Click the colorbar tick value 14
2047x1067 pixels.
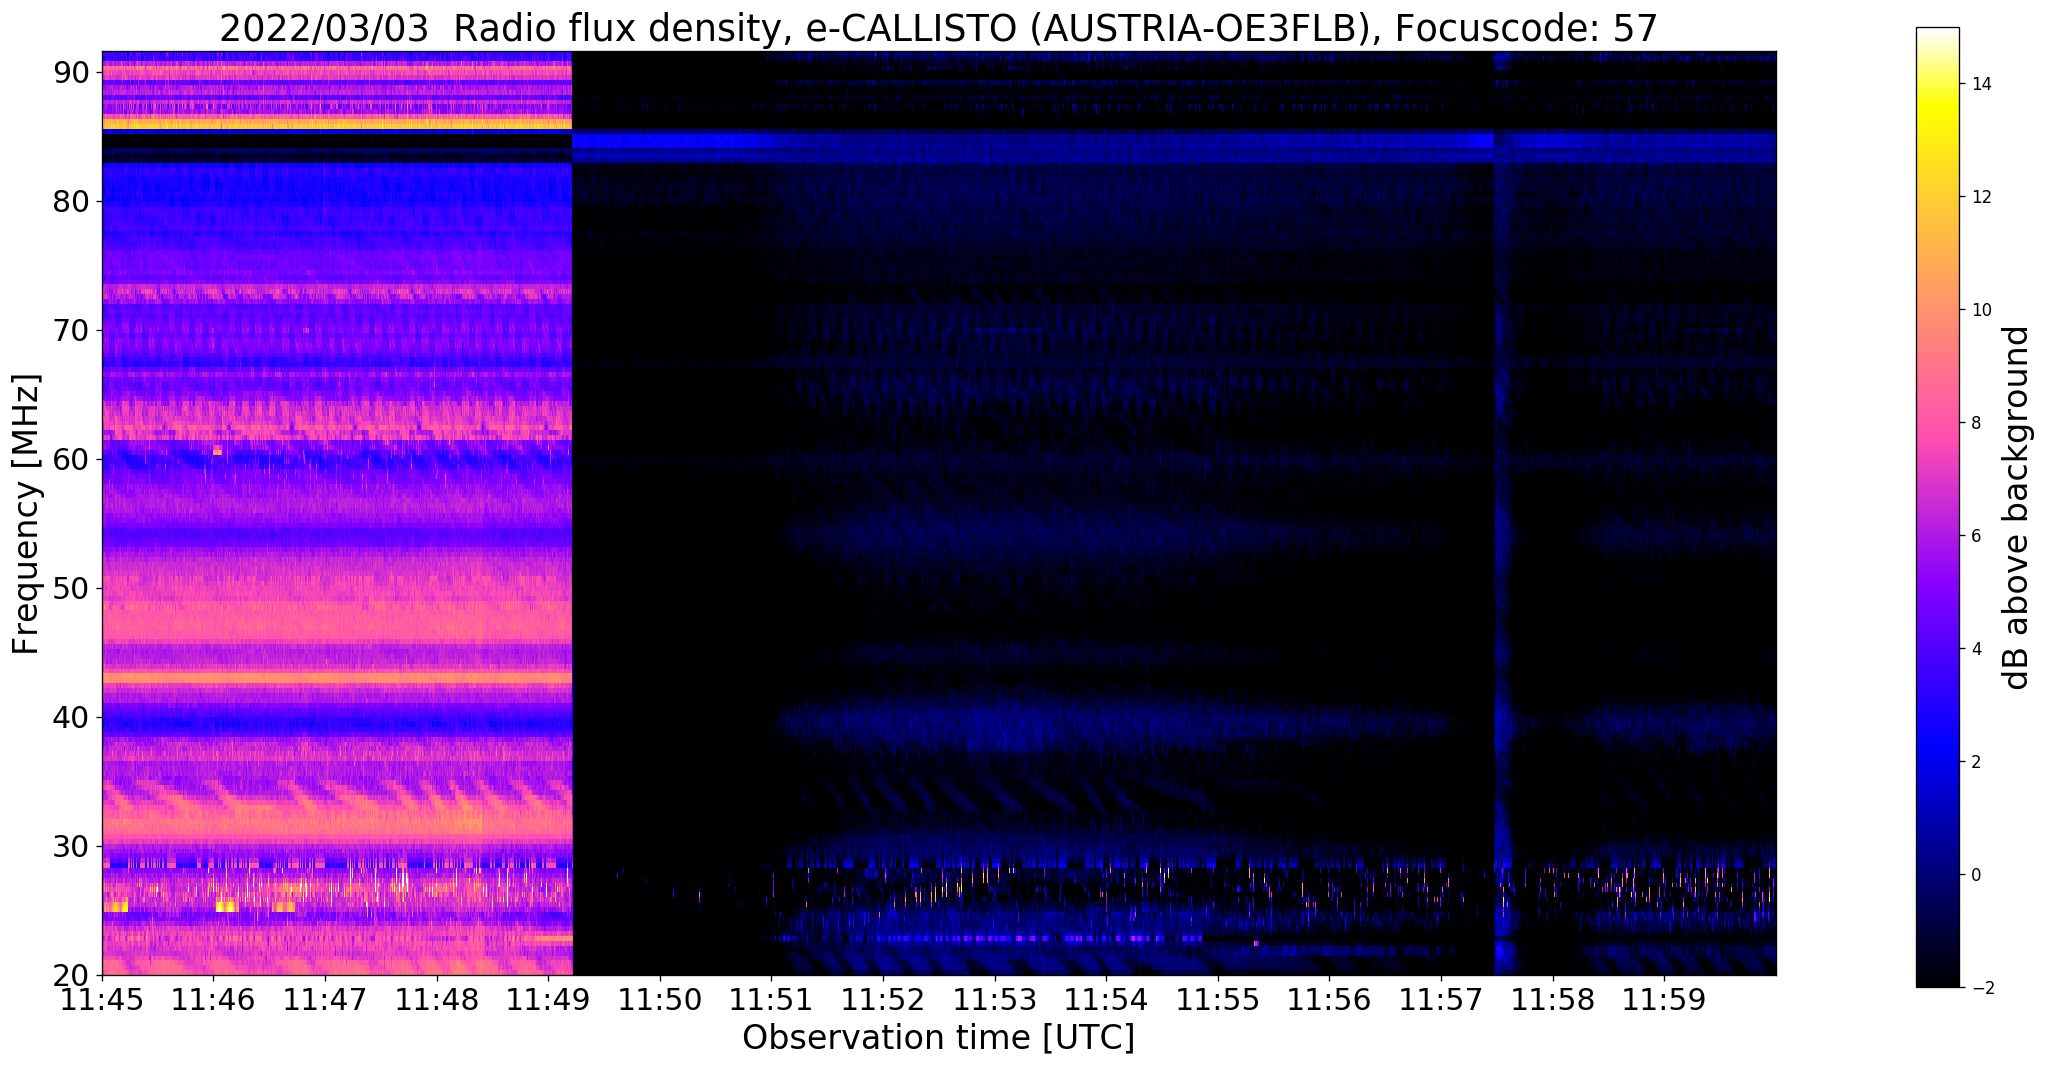click(1980, 84)
